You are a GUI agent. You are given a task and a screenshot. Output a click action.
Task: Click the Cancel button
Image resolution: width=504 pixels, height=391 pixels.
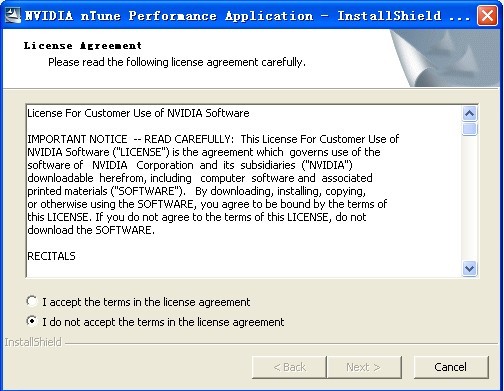coord(451,367)
